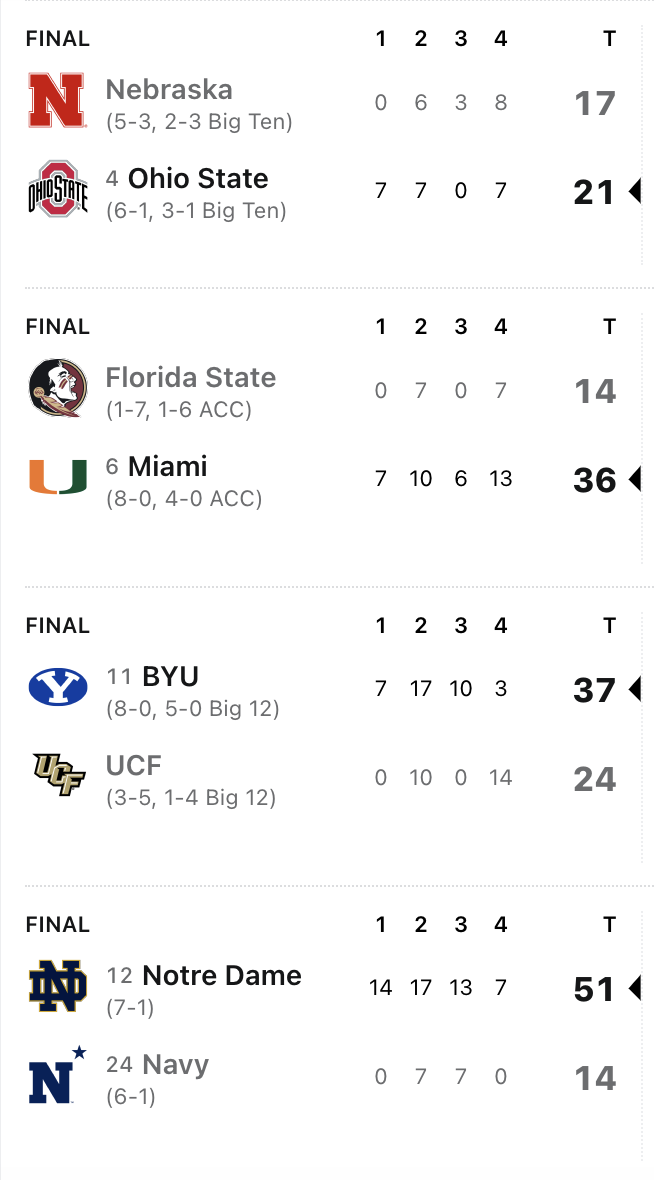Open the Miami team name link

tap(167, 467)
